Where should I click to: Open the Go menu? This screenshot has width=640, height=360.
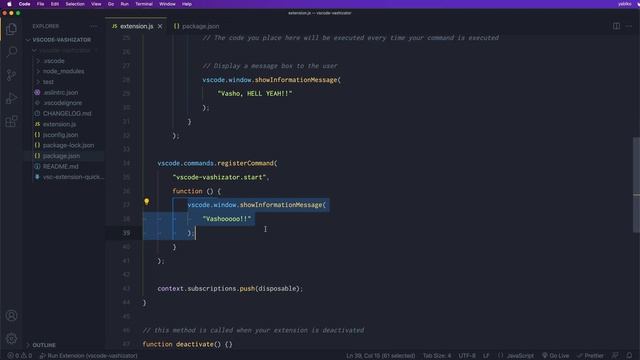(x=111, y=4)
